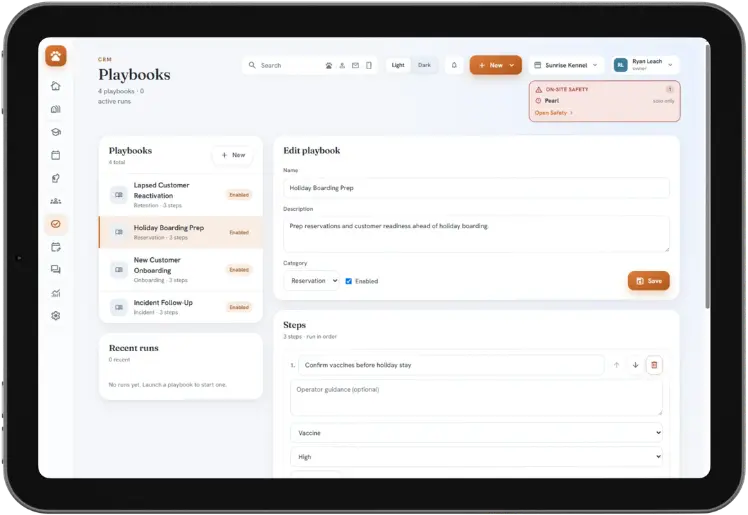Click New in the Playbooks panel
The image size is (748, 515).
(x=232, y=155)
